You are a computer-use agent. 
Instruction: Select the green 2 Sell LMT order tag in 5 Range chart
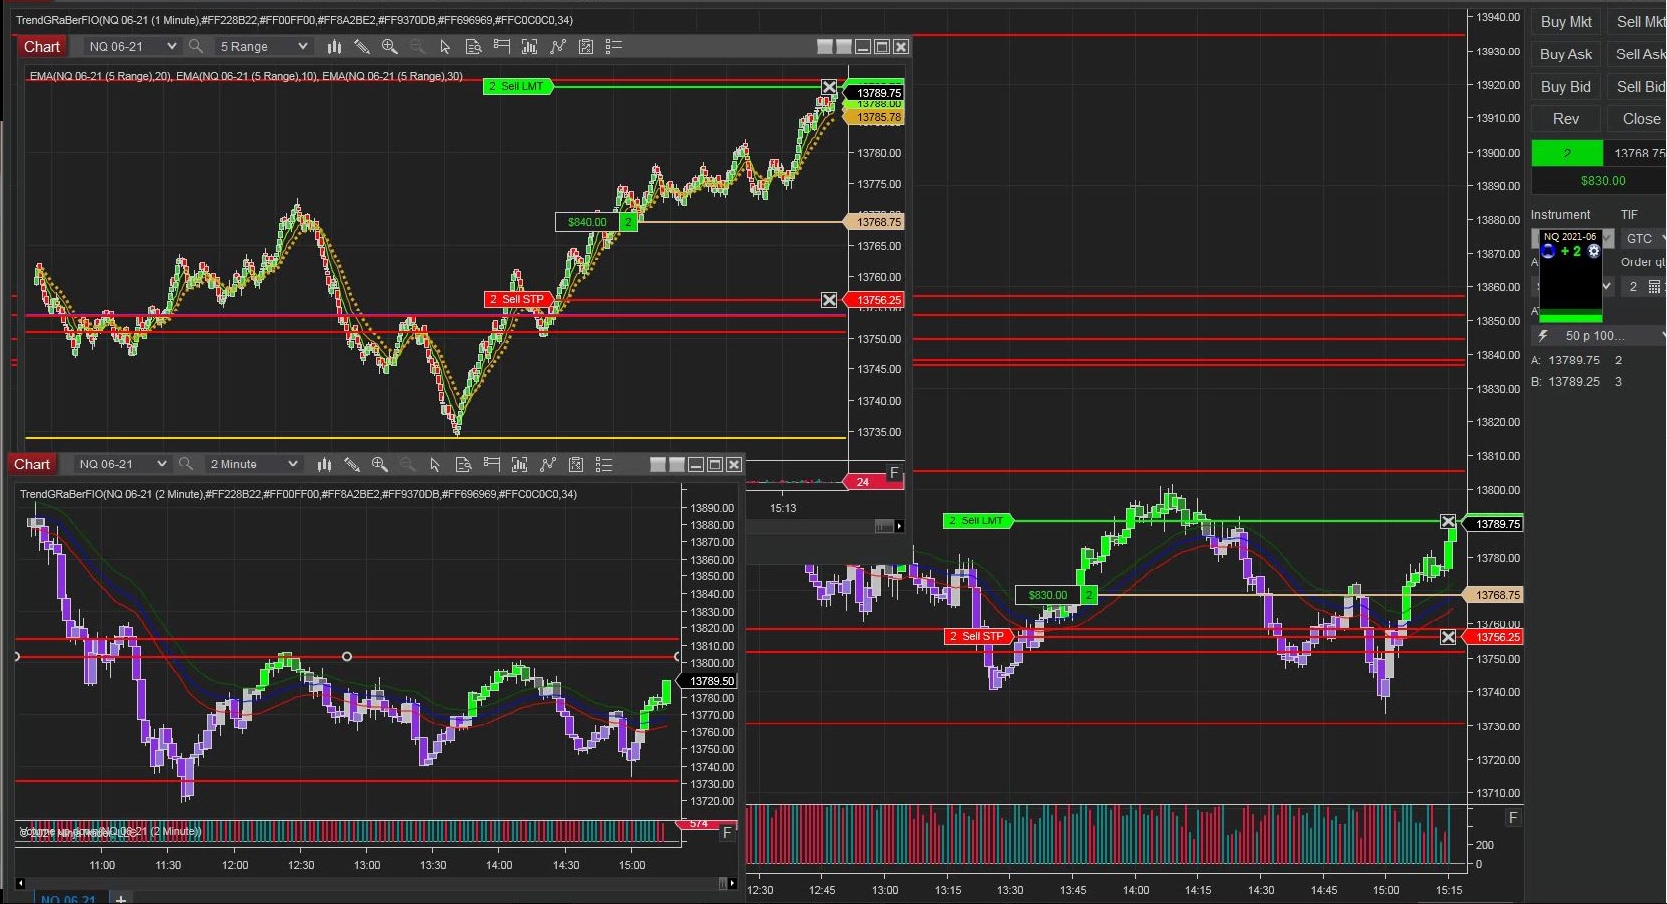coord(518,87)
